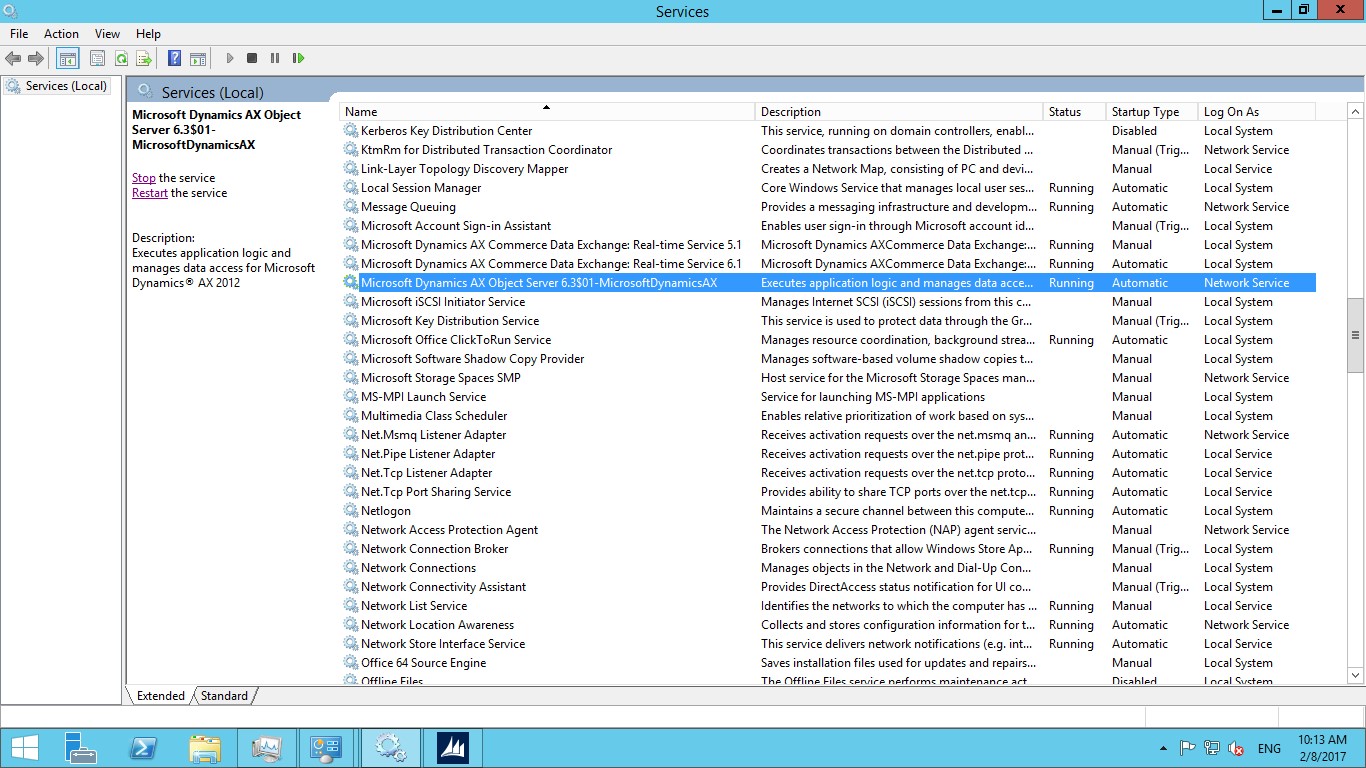Open the View menu
The height and width of the screenshot is (768, 1366).
pyautogui.click(x=107, y=34)
